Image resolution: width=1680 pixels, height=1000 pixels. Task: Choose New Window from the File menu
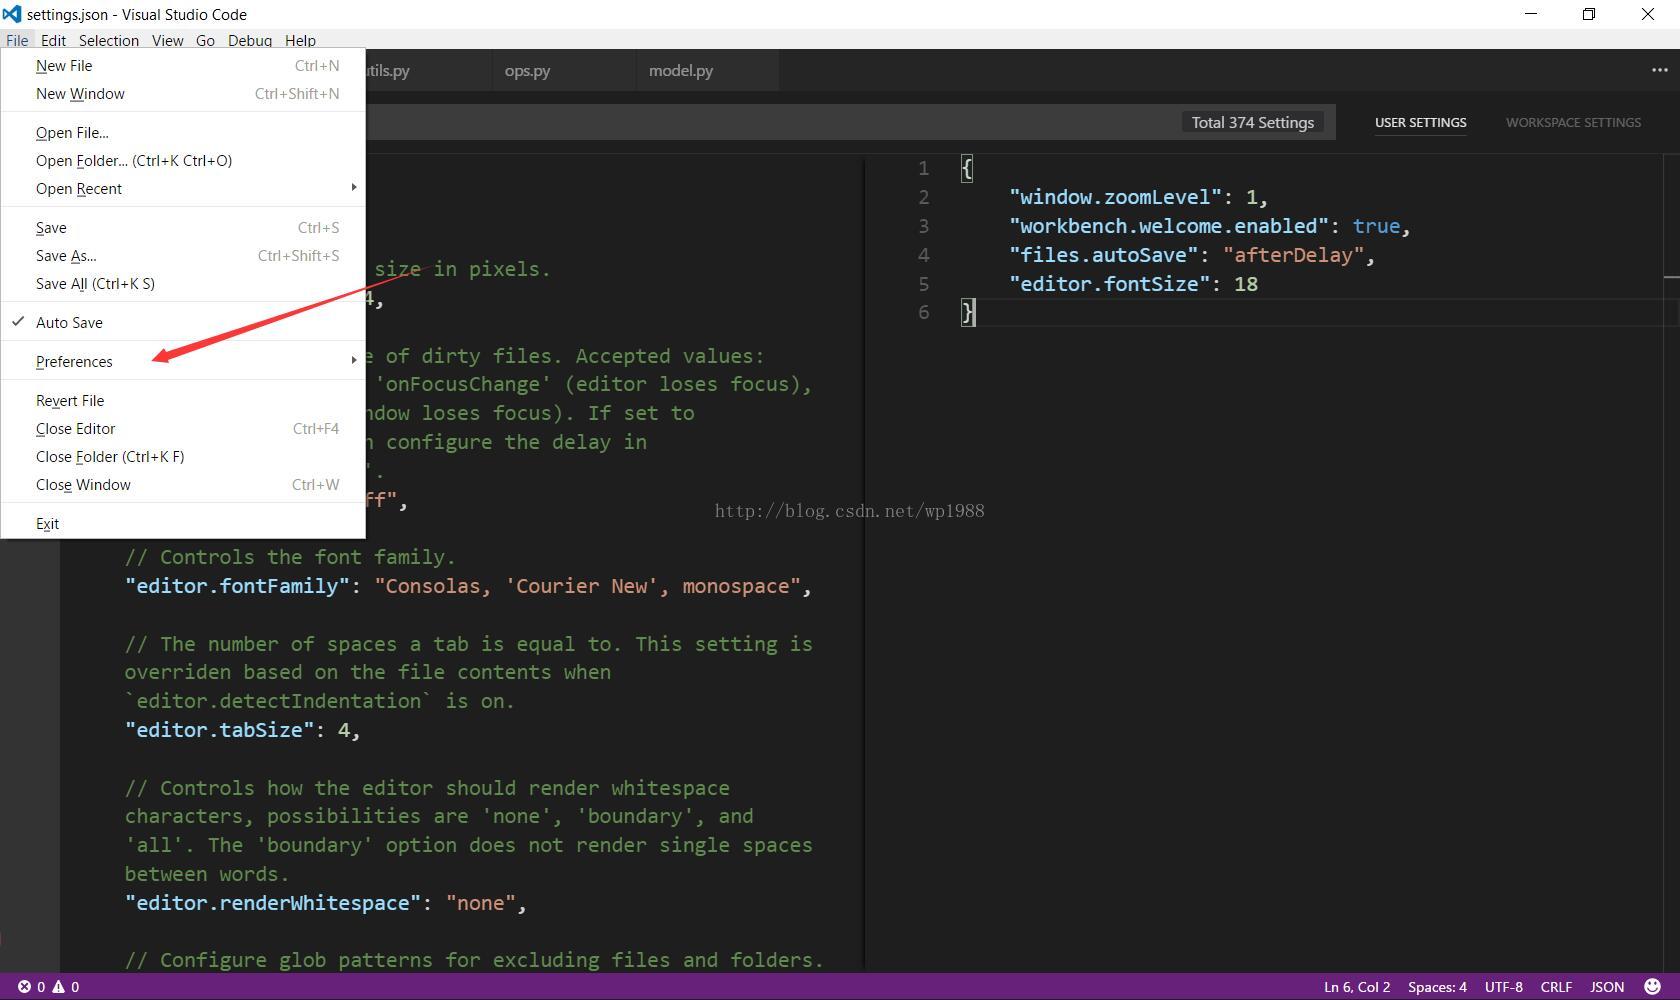click(x=183, y=93)
